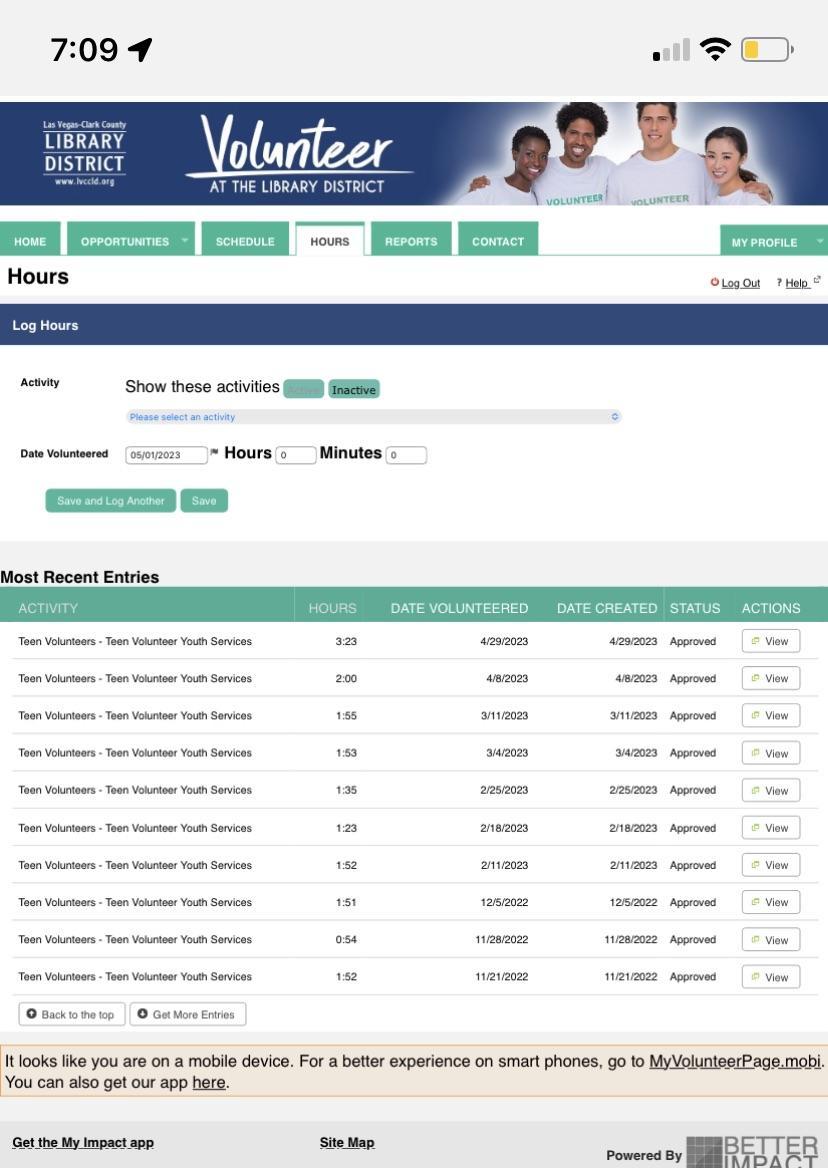View the 11/28/2022 entry
The width and height of the screenshot is (828, 1168).
[771, 939]
